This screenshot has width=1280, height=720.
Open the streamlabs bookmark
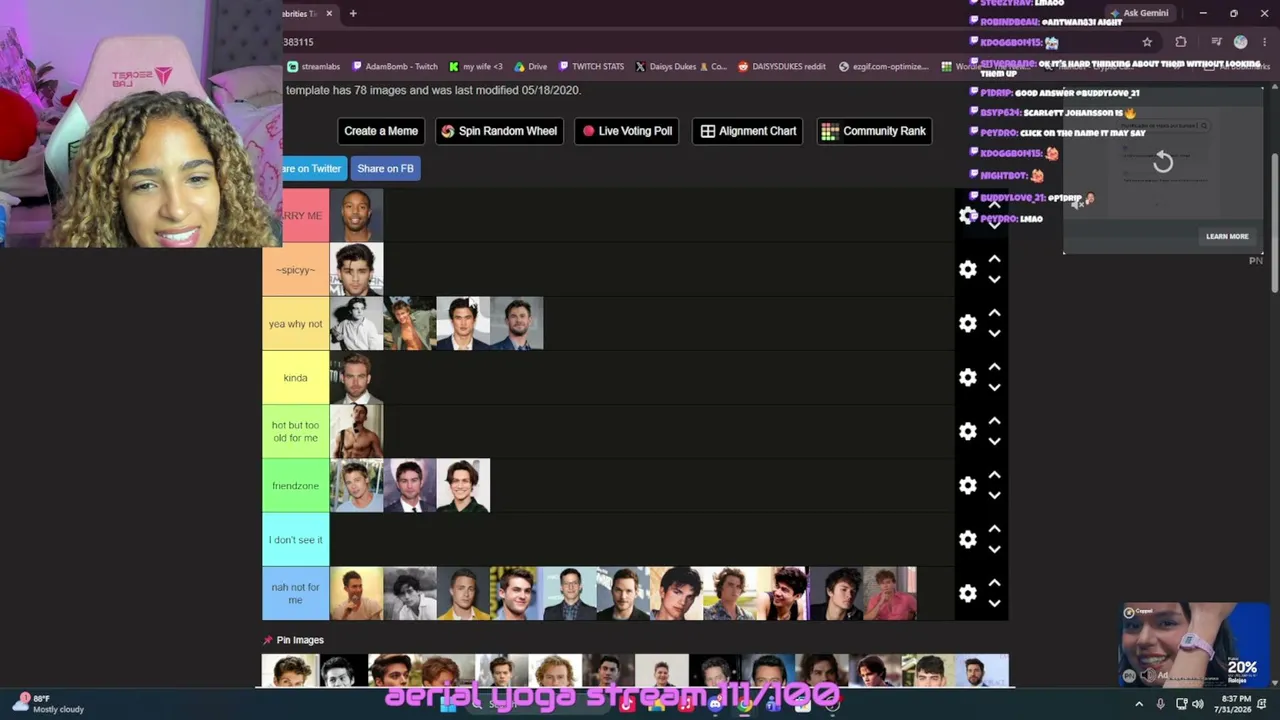pos(314,67)
